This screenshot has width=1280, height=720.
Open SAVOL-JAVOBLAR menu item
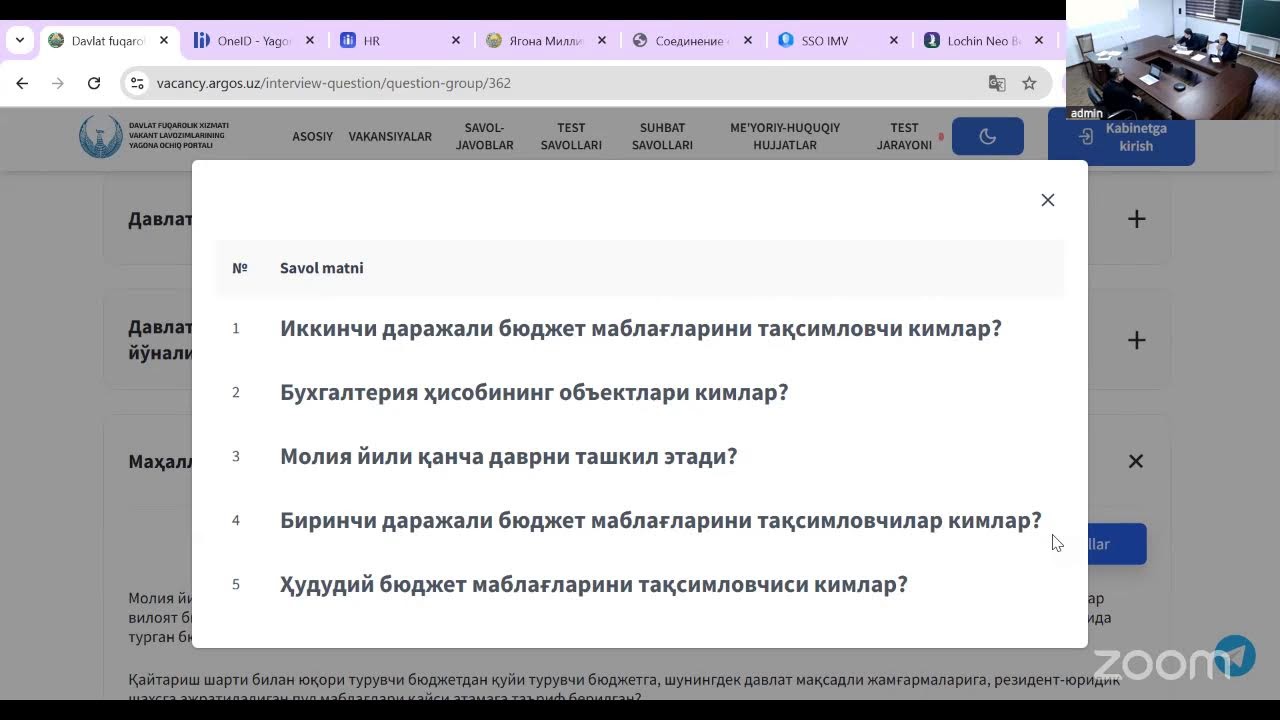pyautogui.click(x=484, y=137)
